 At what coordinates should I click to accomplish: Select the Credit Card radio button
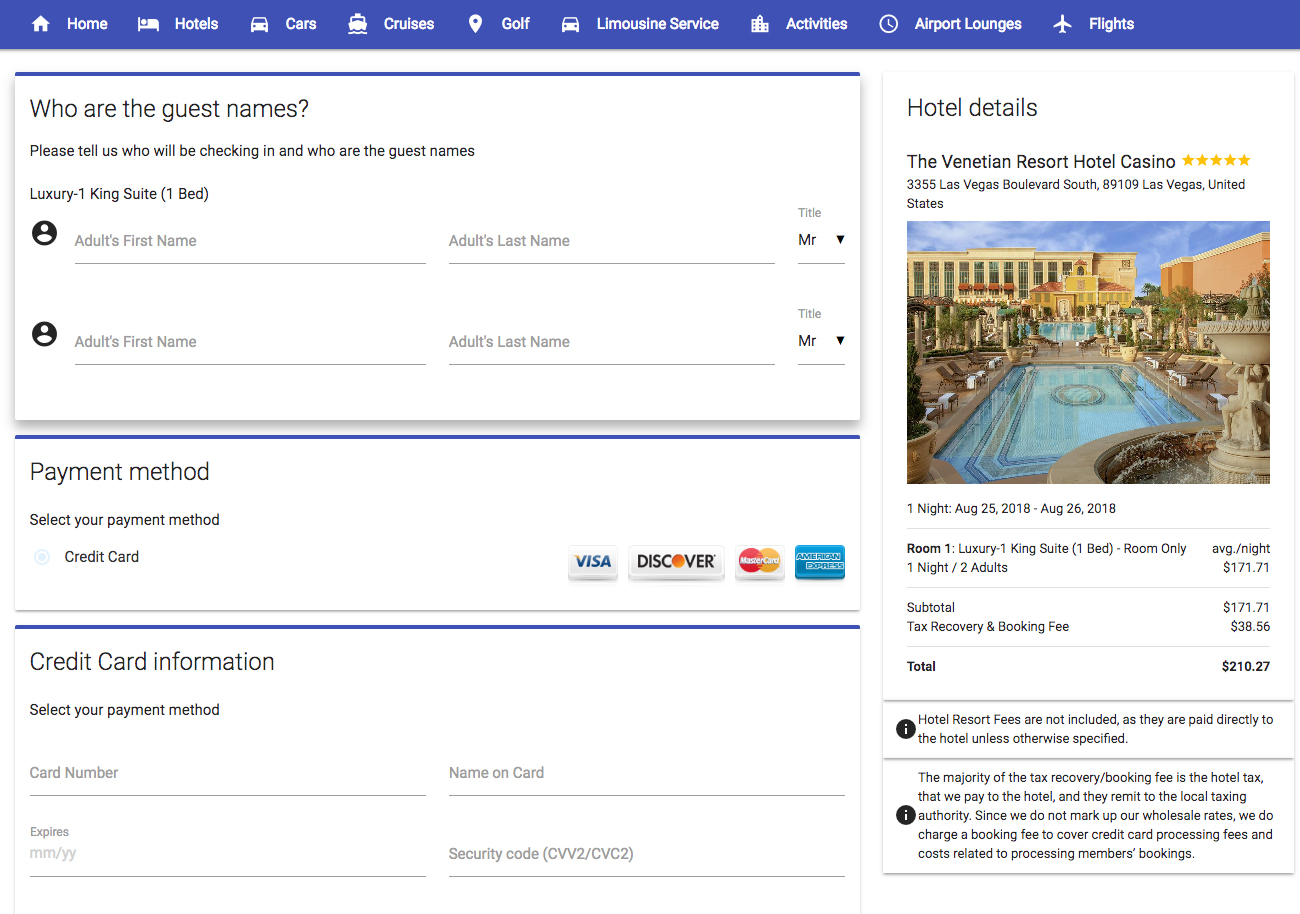tap(42, 557)
